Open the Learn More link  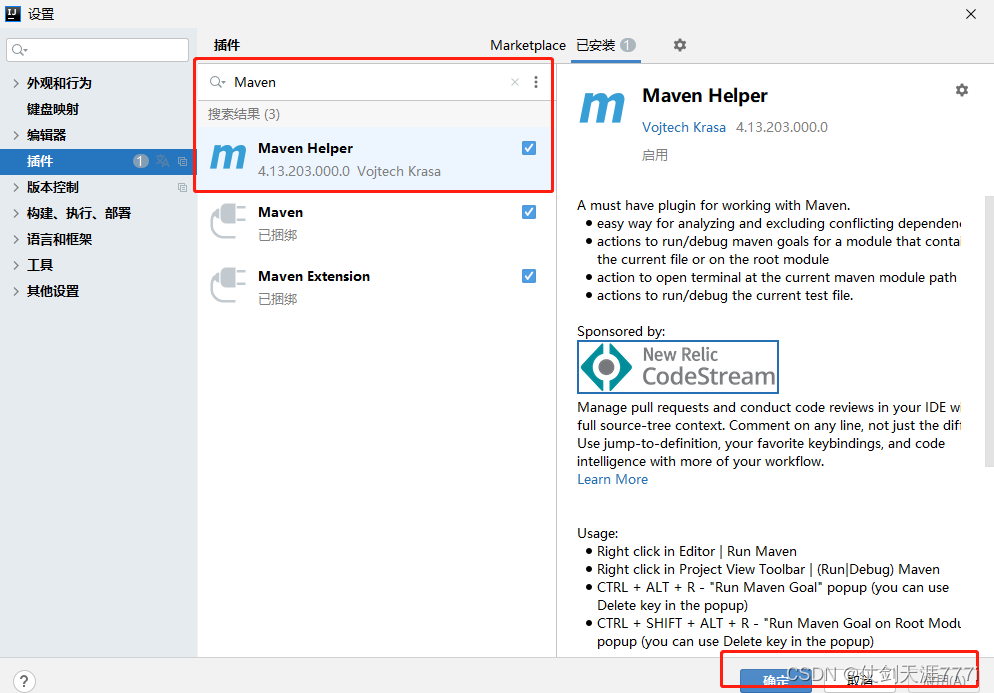tap(612, 479)
